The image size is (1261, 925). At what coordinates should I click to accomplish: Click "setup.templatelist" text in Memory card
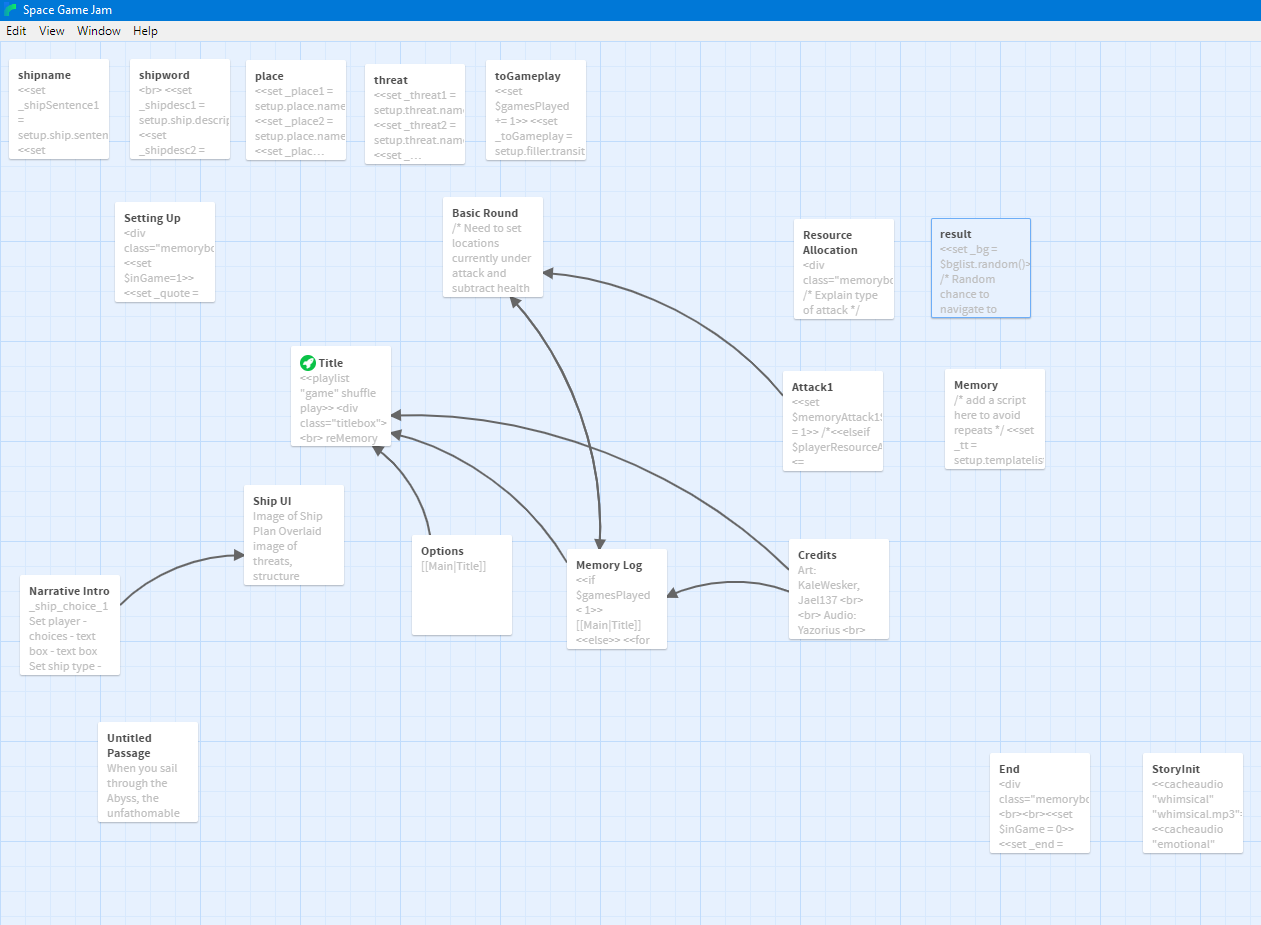[999, 460]
